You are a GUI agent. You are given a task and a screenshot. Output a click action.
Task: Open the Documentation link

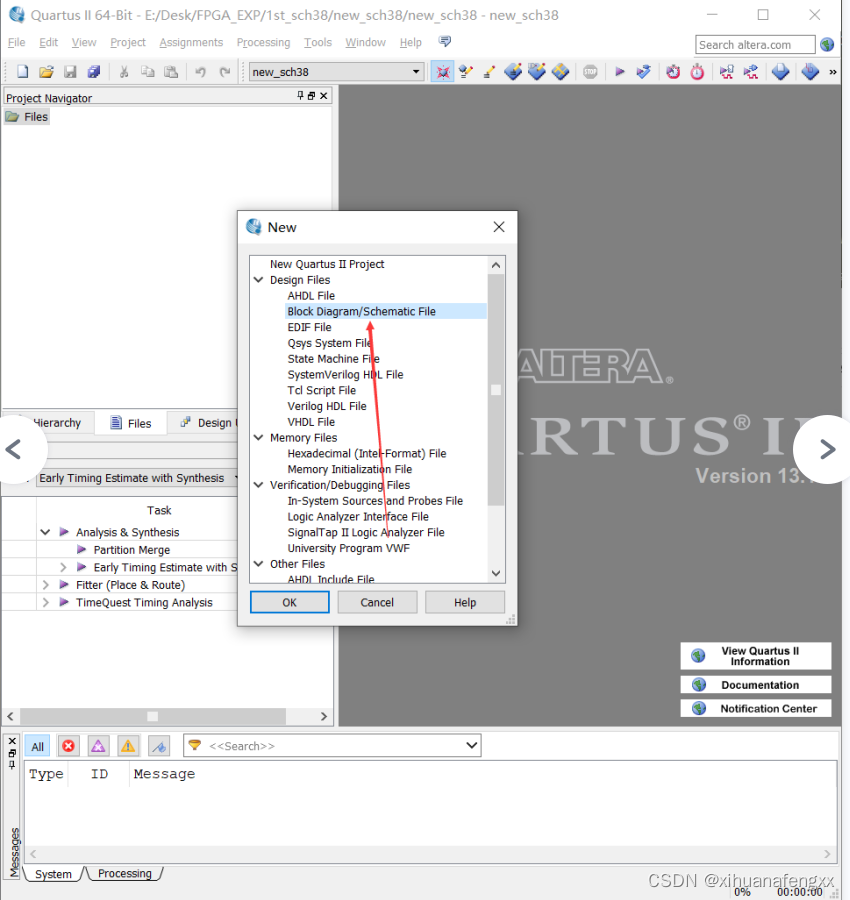coord(756,685)
